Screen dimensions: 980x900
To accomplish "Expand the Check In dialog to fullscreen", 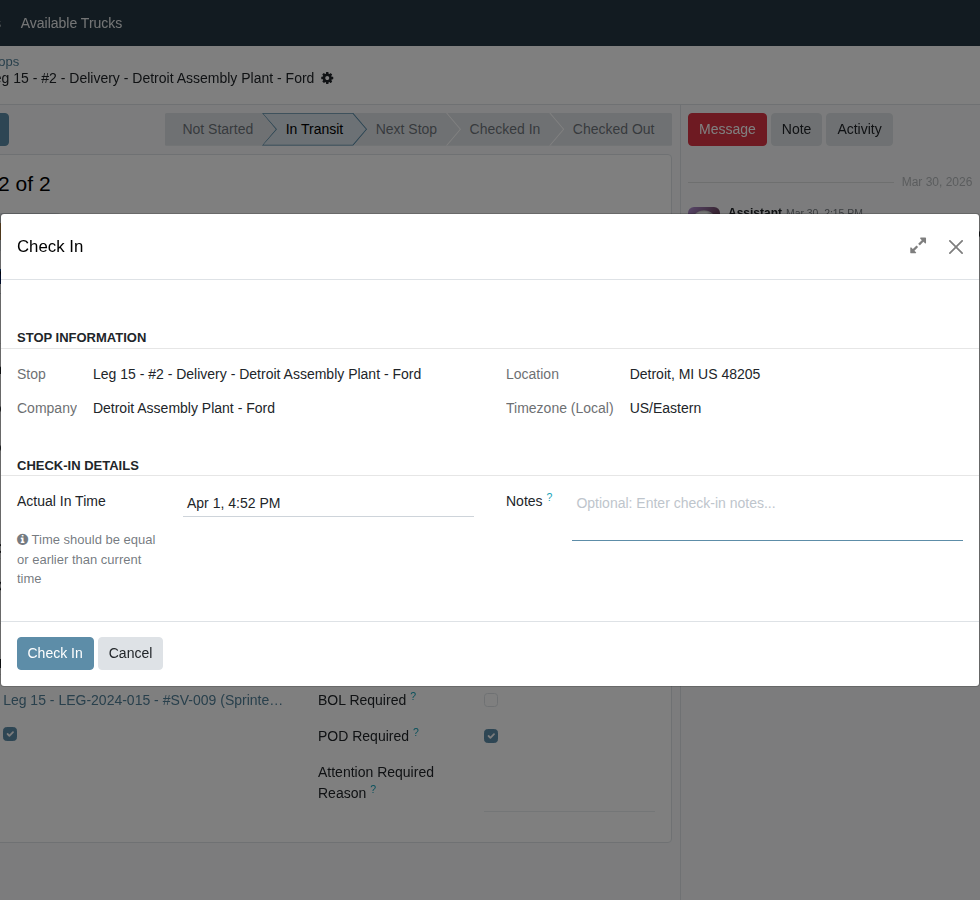I will (918, 246).
